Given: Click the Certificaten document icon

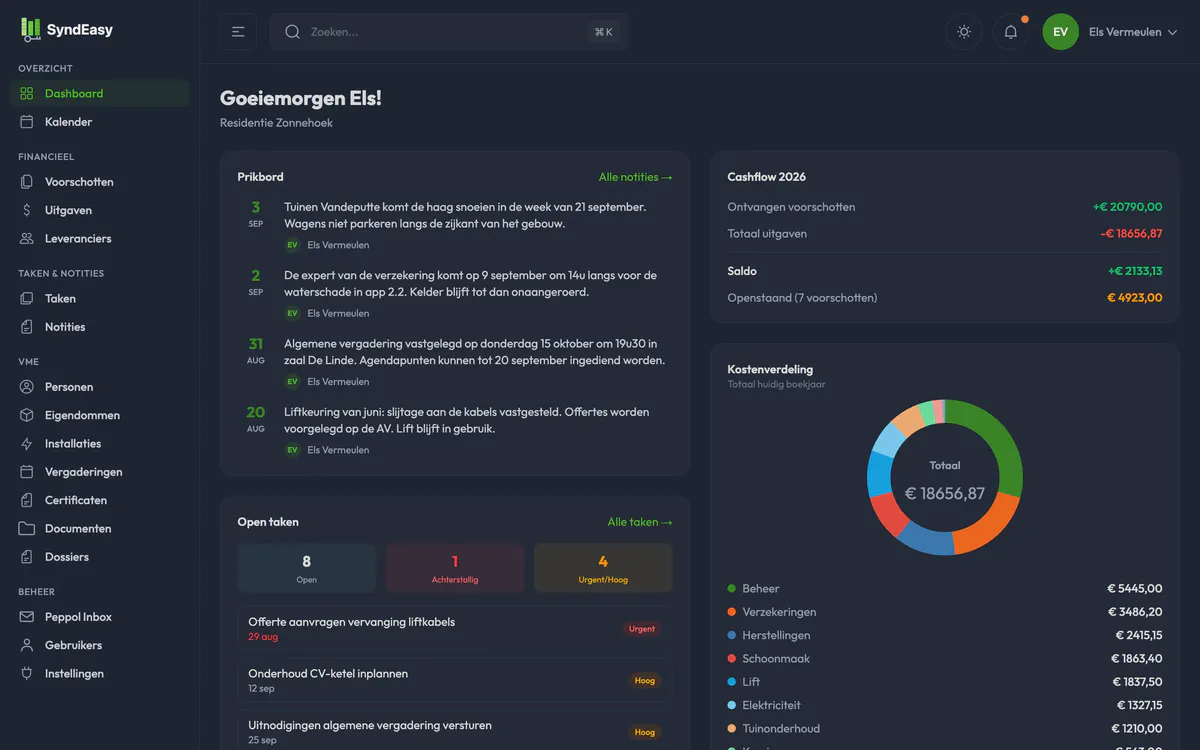Looking at the screenshot, I should pos(27,500).
